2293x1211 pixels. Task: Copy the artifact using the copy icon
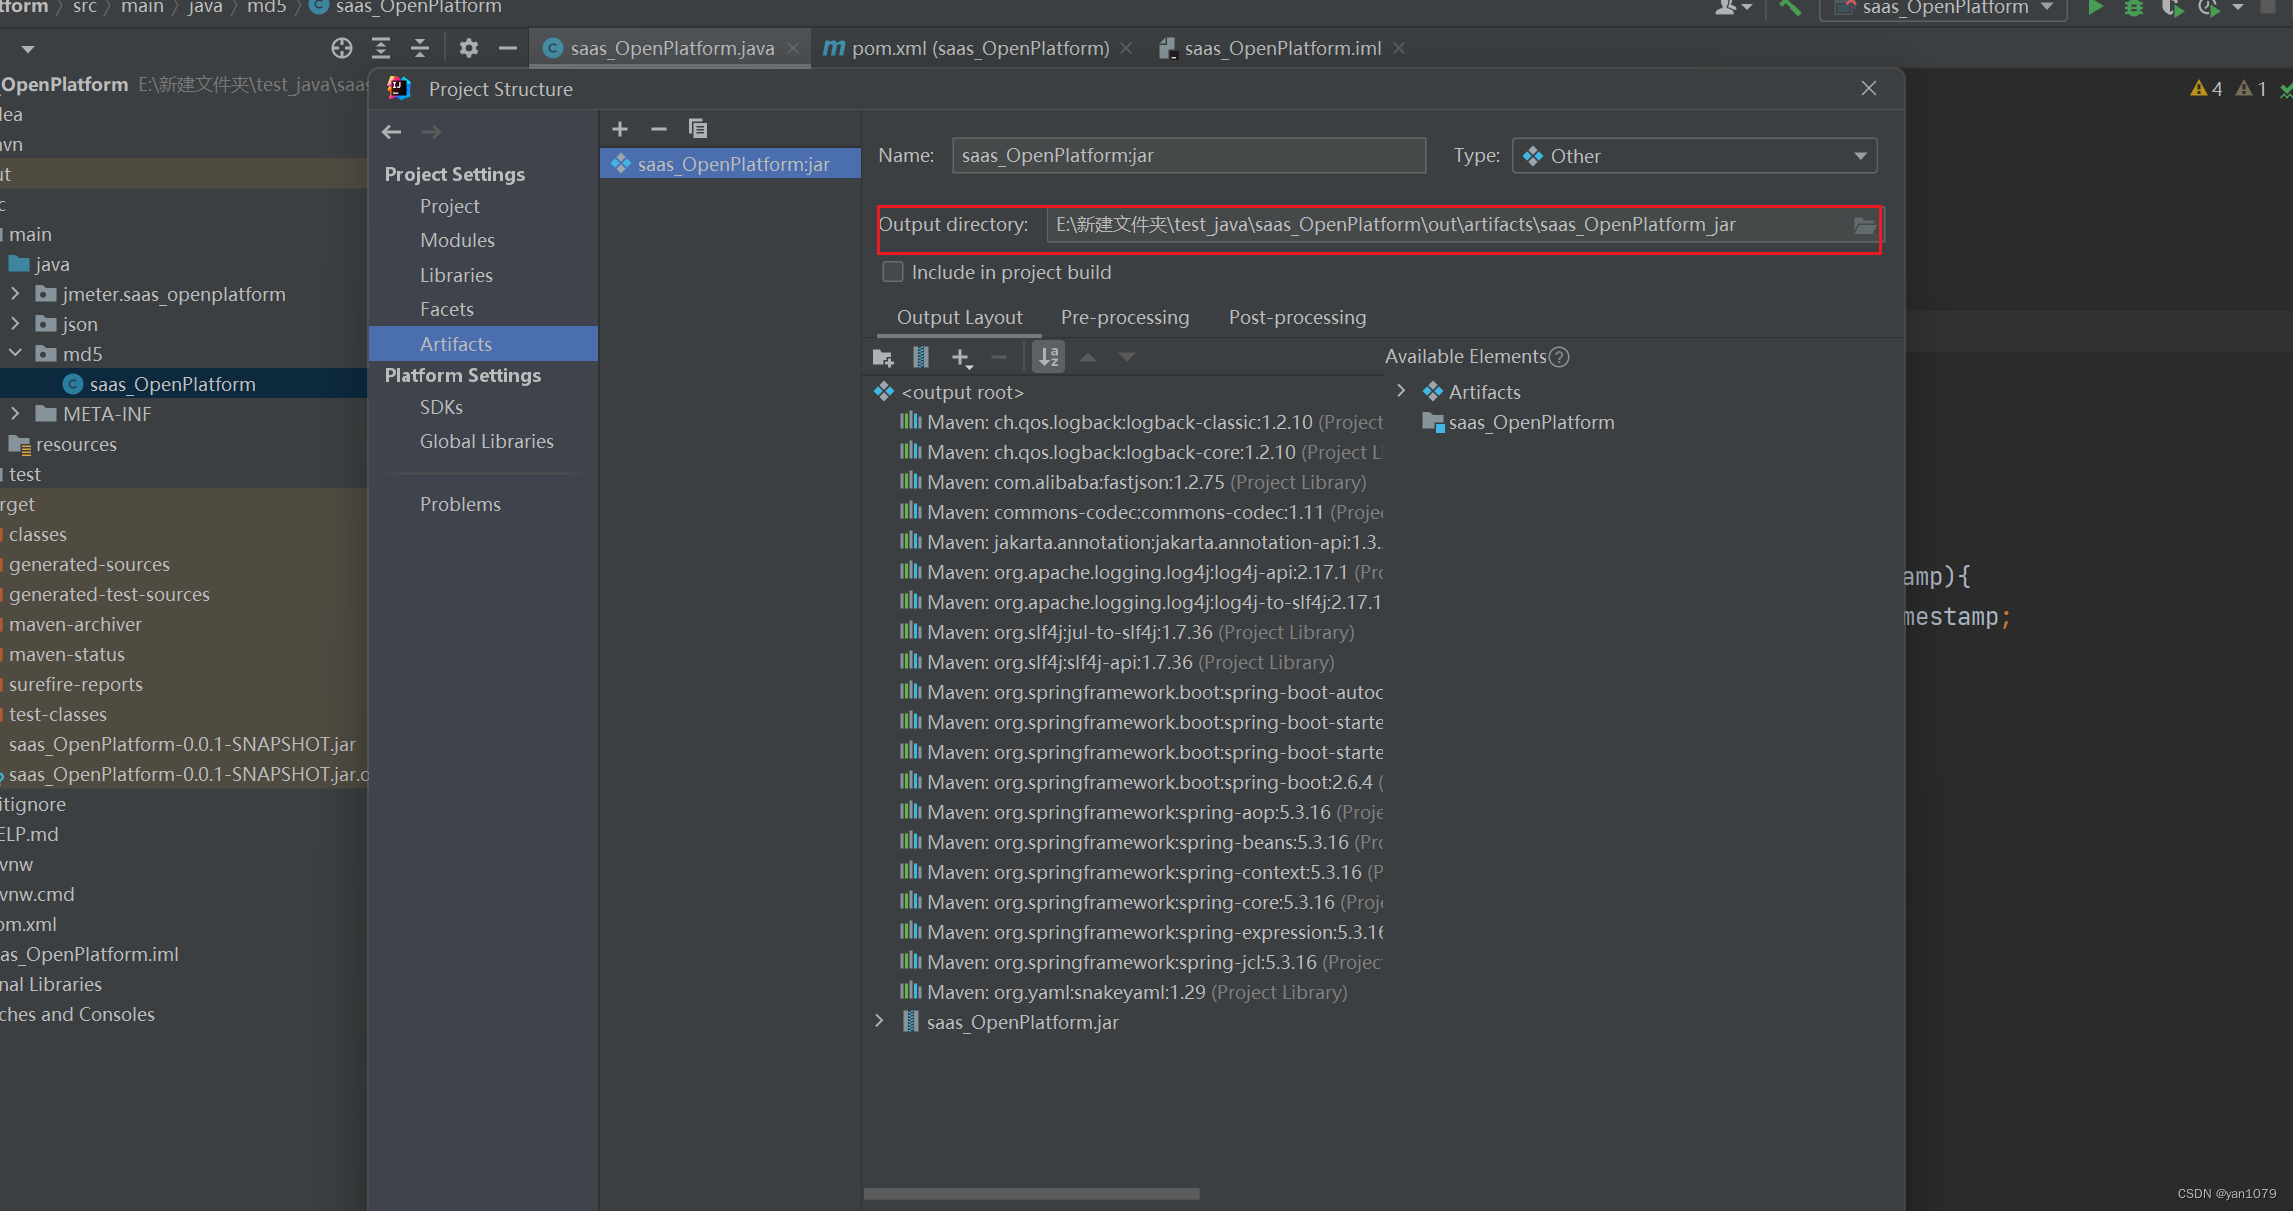click(x=697, y=129)
